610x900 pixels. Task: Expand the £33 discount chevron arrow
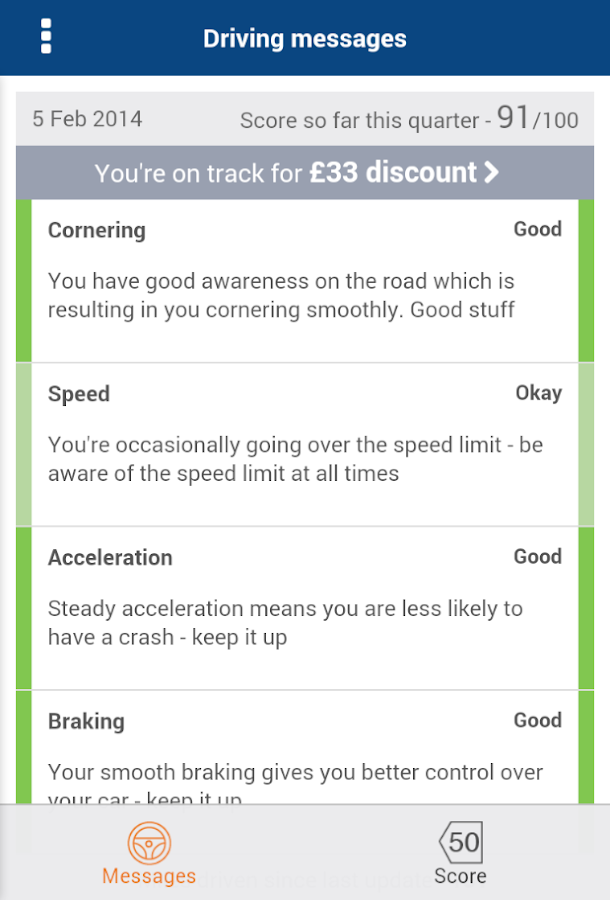pyautogui.click(x=491, y=173)
